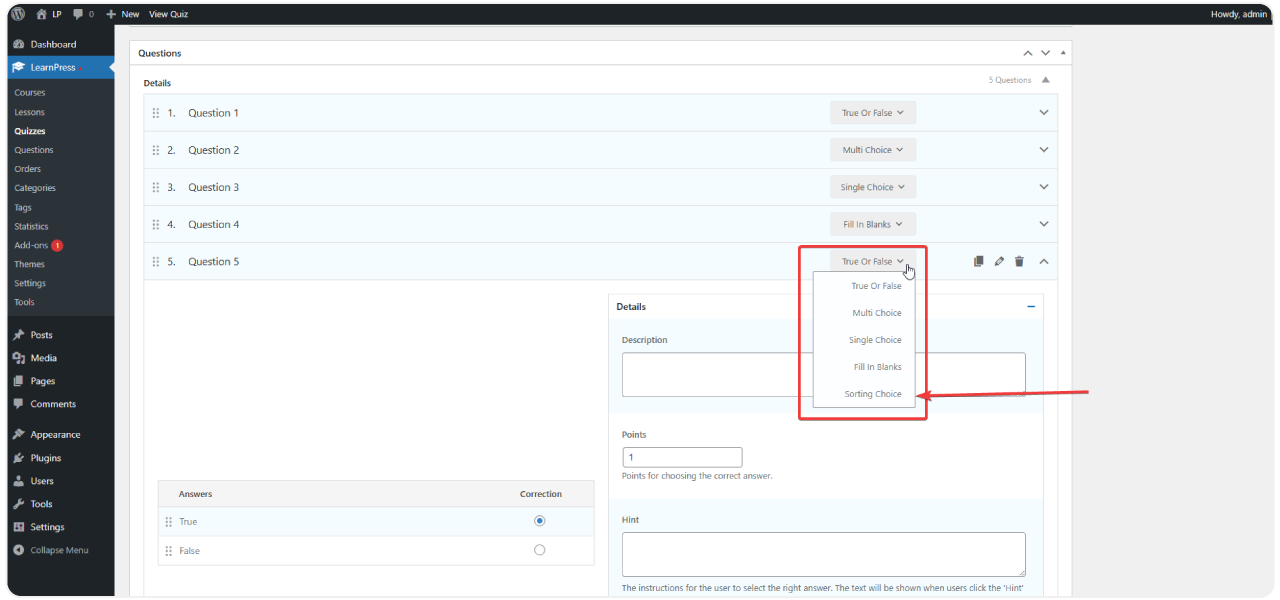
Task: Click the pencil edit icon for Question 5
Action: pos(999,262)
